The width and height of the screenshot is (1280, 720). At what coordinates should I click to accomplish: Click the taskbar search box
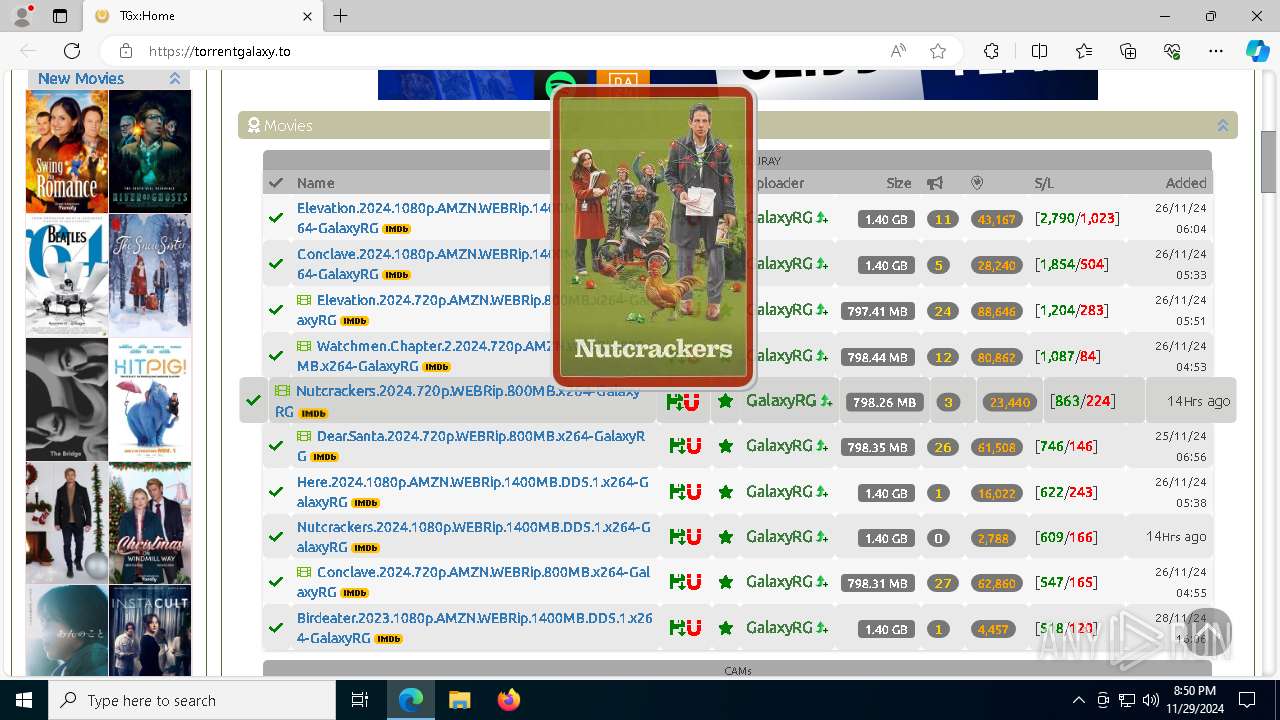192,700
